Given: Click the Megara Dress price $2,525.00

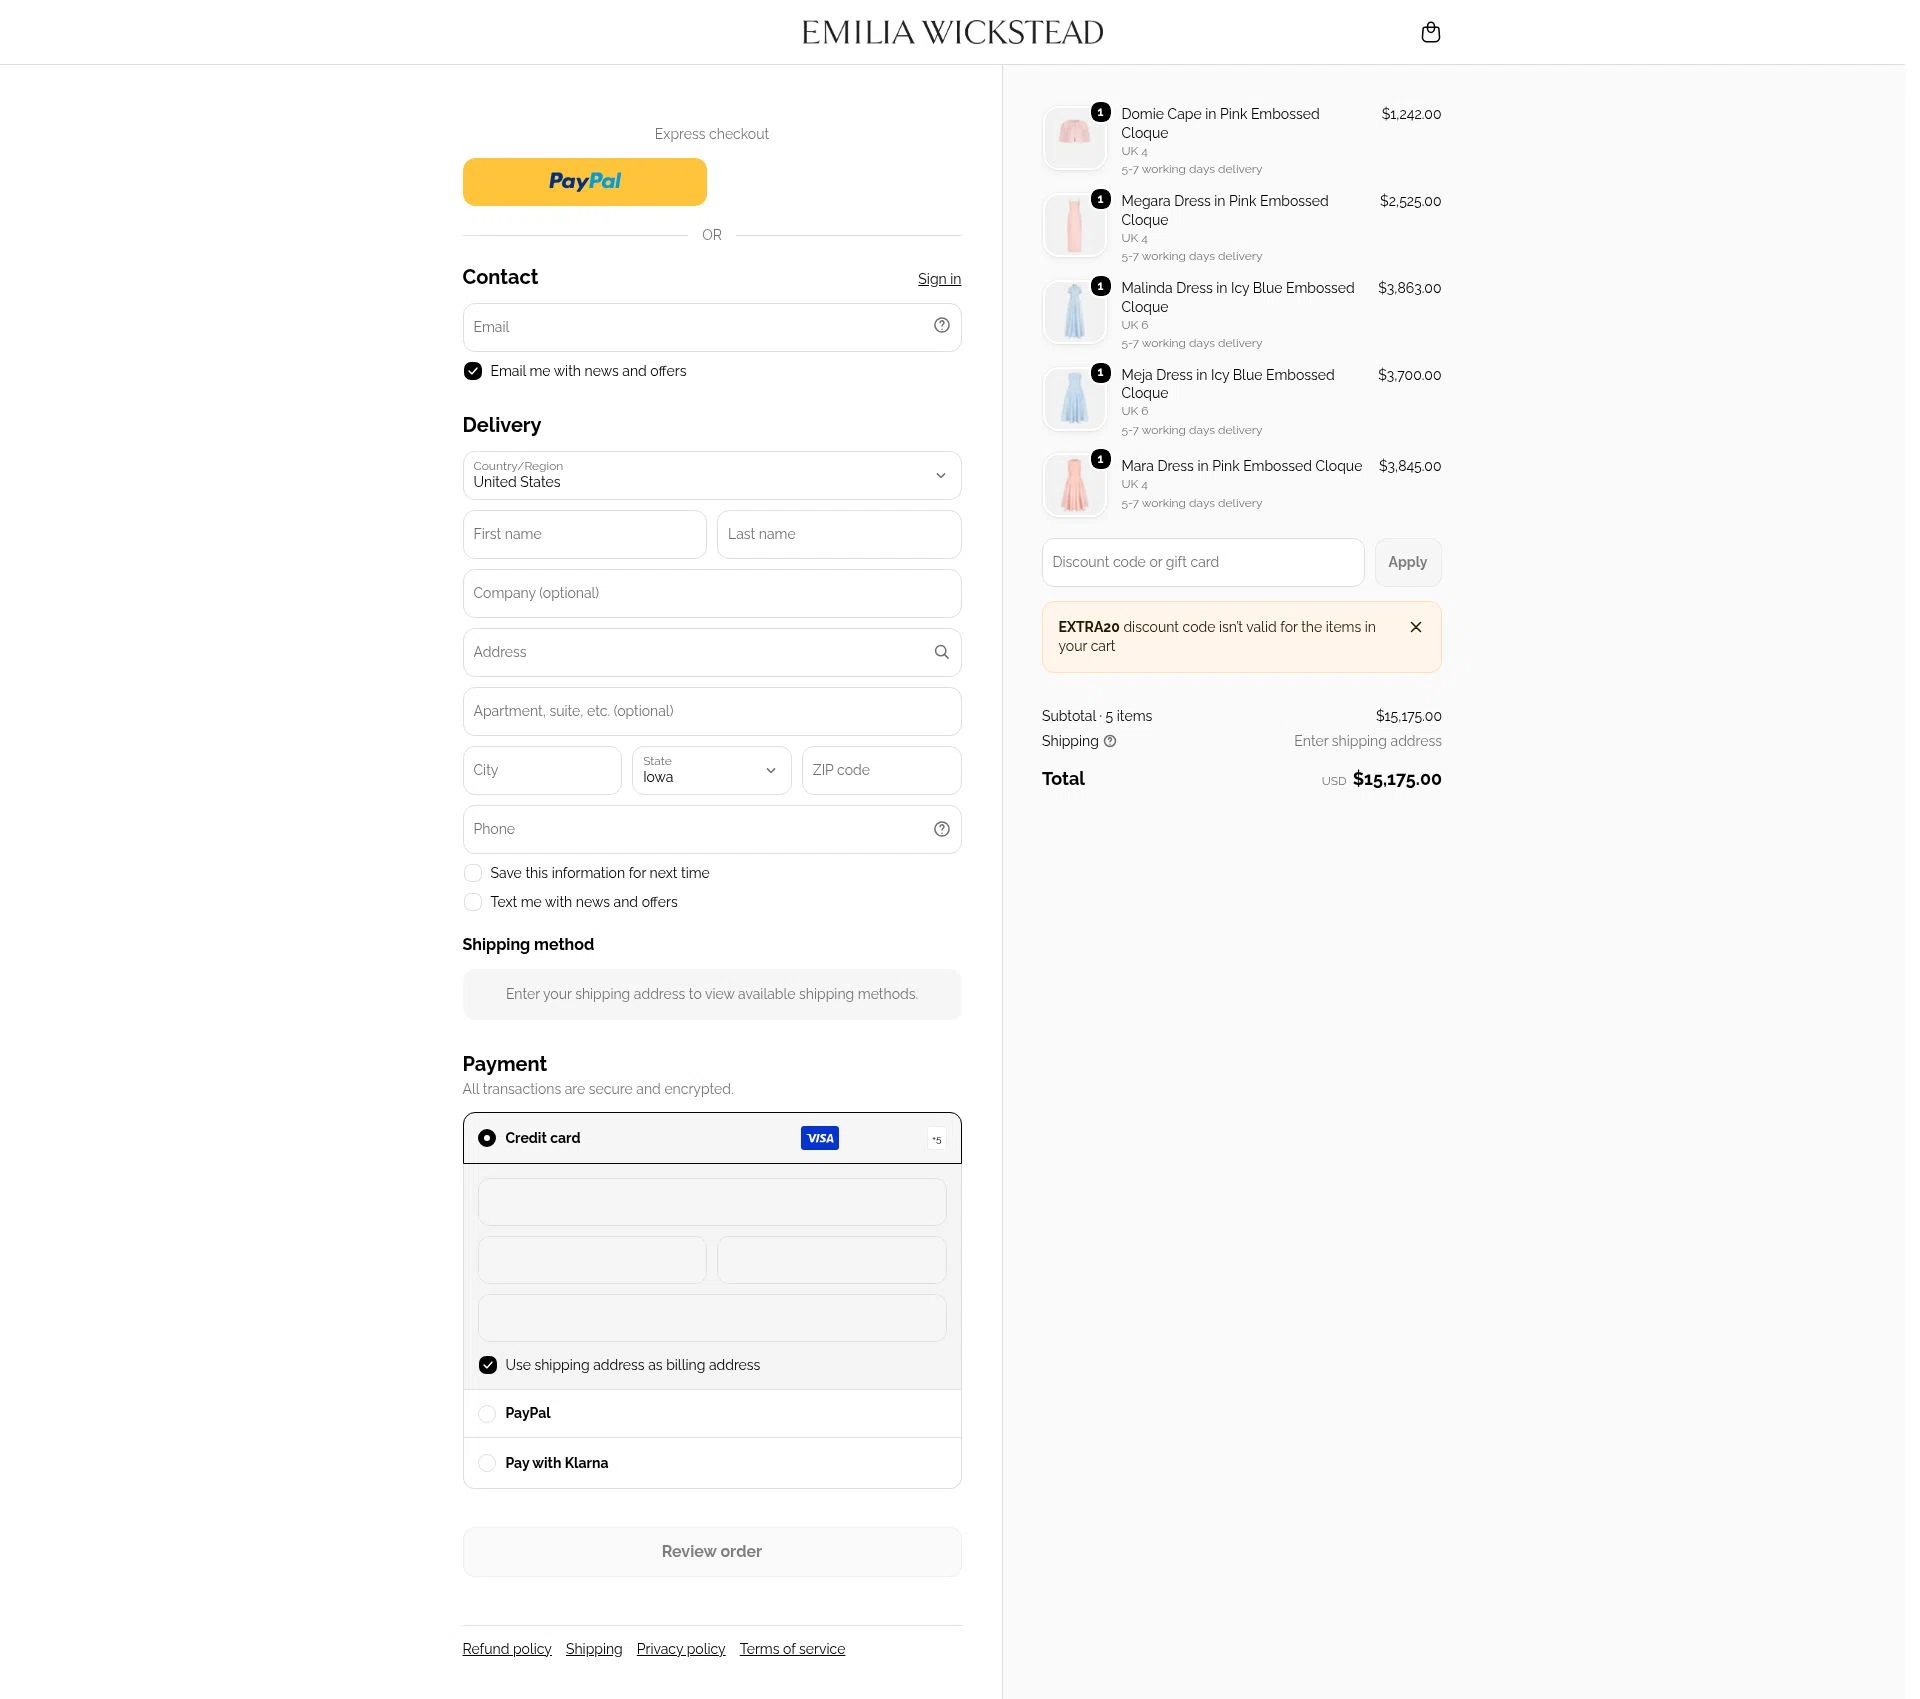Looking at the screenshot, I should (x=1411, y=201).
